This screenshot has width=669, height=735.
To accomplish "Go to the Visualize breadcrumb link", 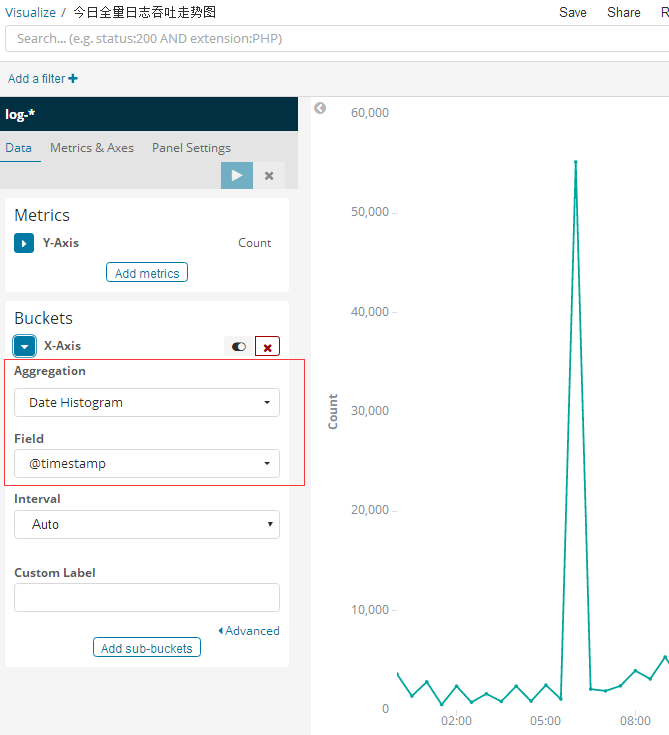I will coord(30,13).
